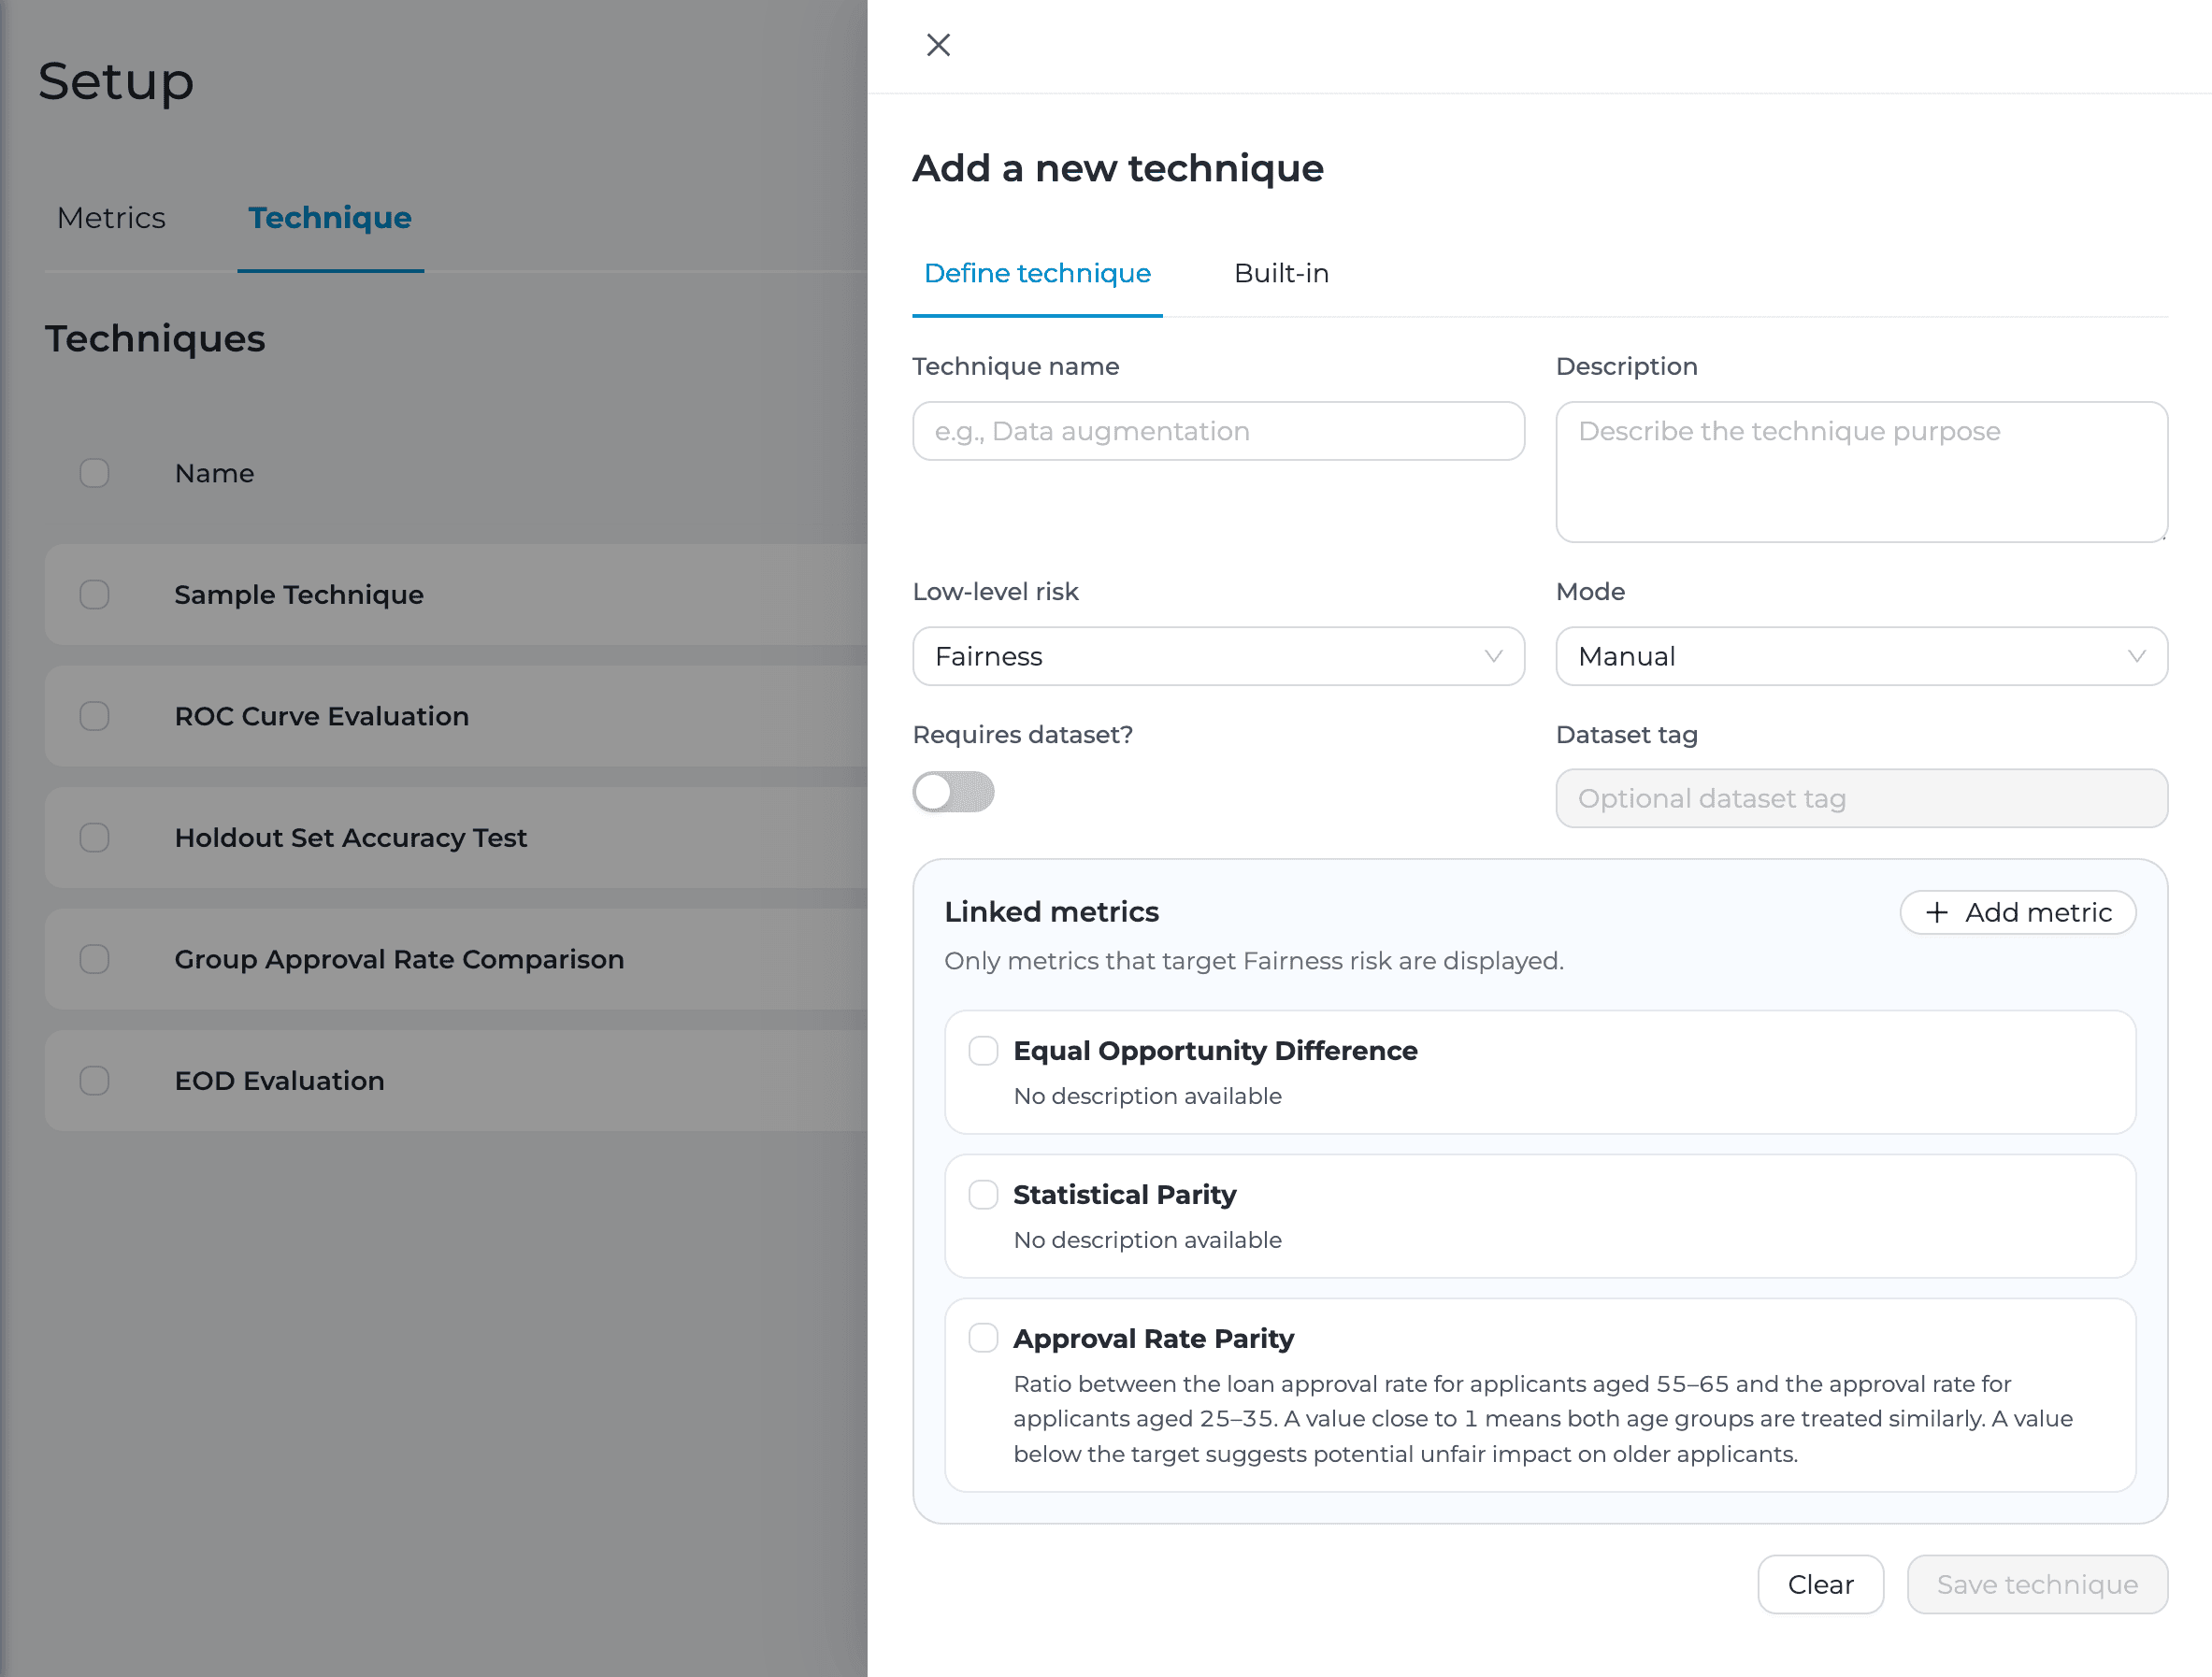Select the Holdout Set Accuracy Test checkbox
2212x1677 pixels.
[94, 838]
